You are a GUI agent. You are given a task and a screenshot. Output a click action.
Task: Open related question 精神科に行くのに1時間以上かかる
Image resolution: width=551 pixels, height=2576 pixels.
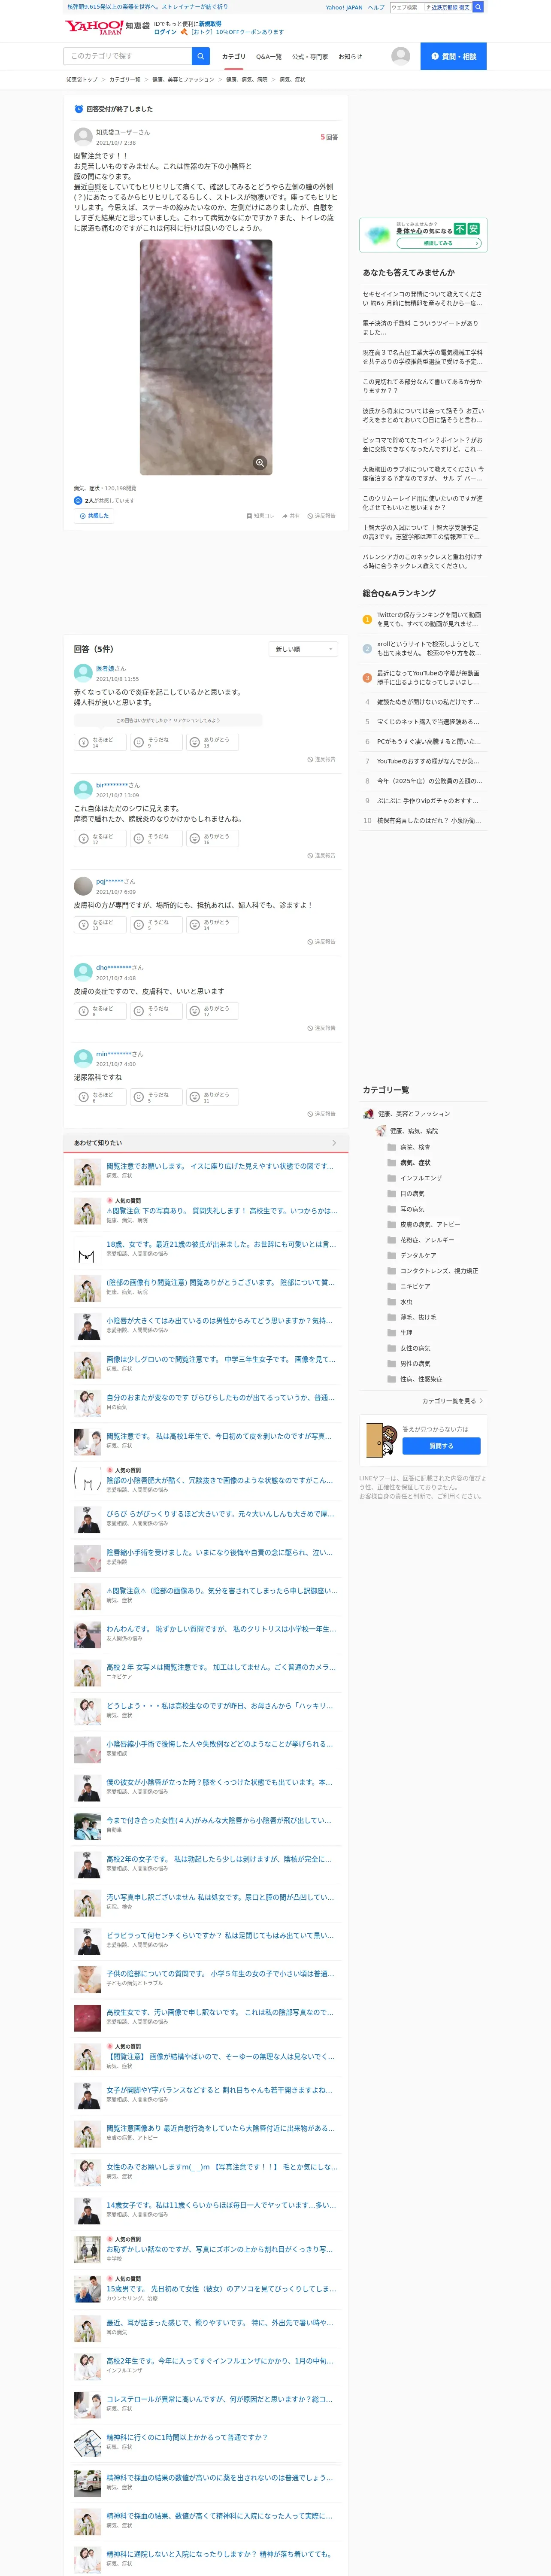[x=187, y=2437]
